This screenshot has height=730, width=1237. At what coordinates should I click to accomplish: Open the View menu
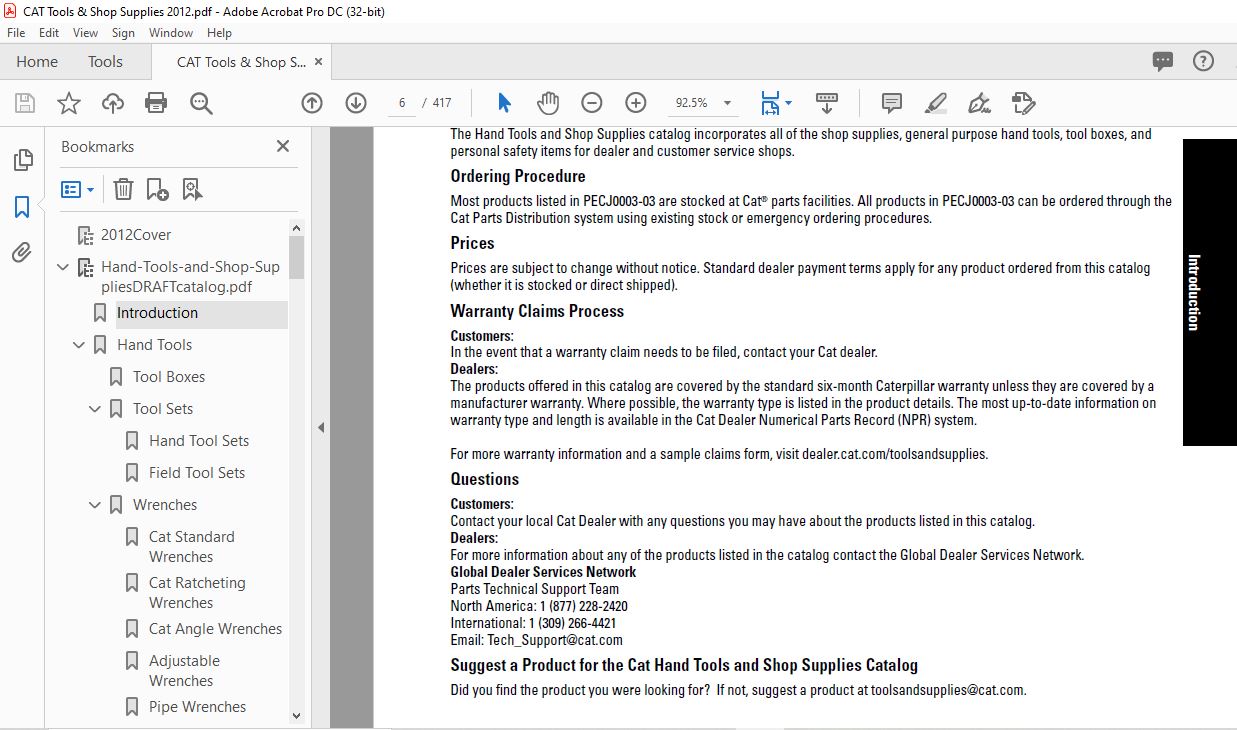pyautogui.click(x=86, y=33)
